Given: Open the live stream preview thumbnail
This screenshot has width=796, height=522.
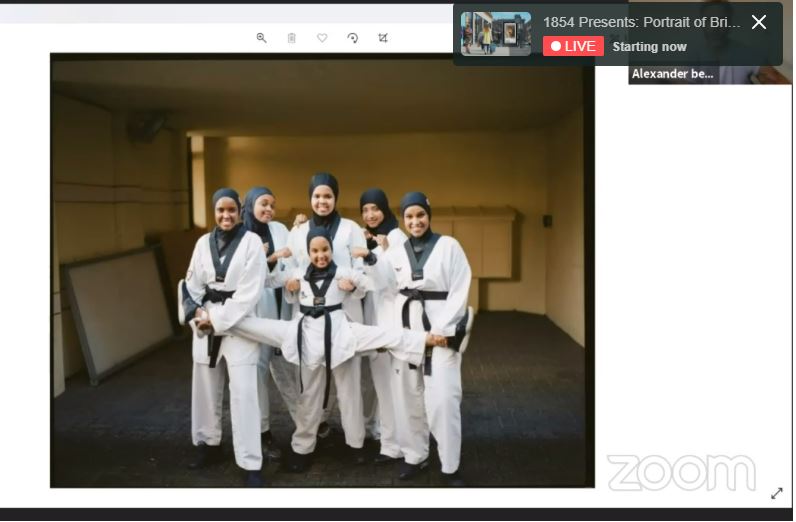Looking at the screenshot, I should click(496, 34).
